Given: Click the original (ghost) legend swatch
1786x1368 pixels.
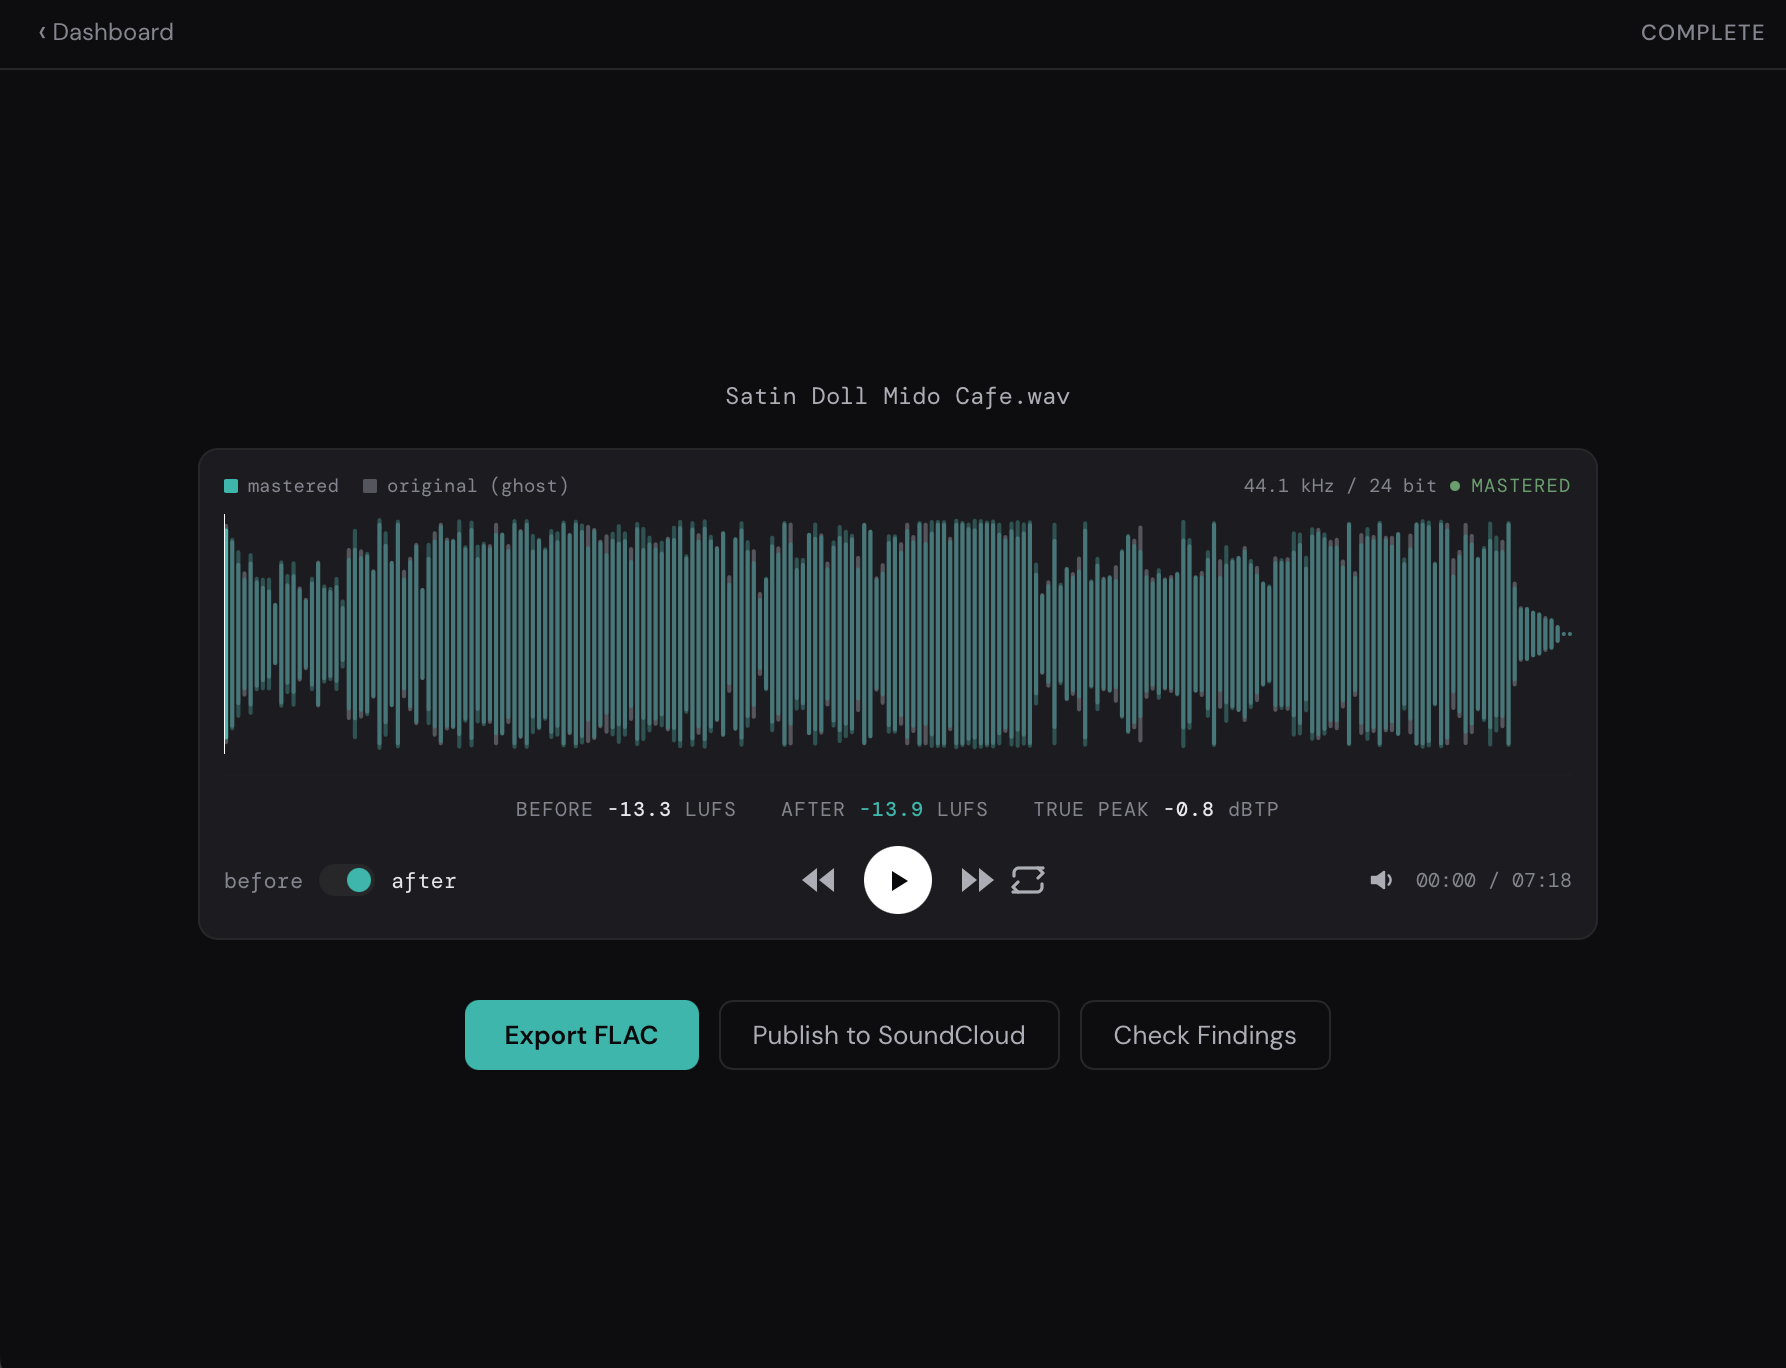Looking at the screenshot, I should (x=370, y=486).
